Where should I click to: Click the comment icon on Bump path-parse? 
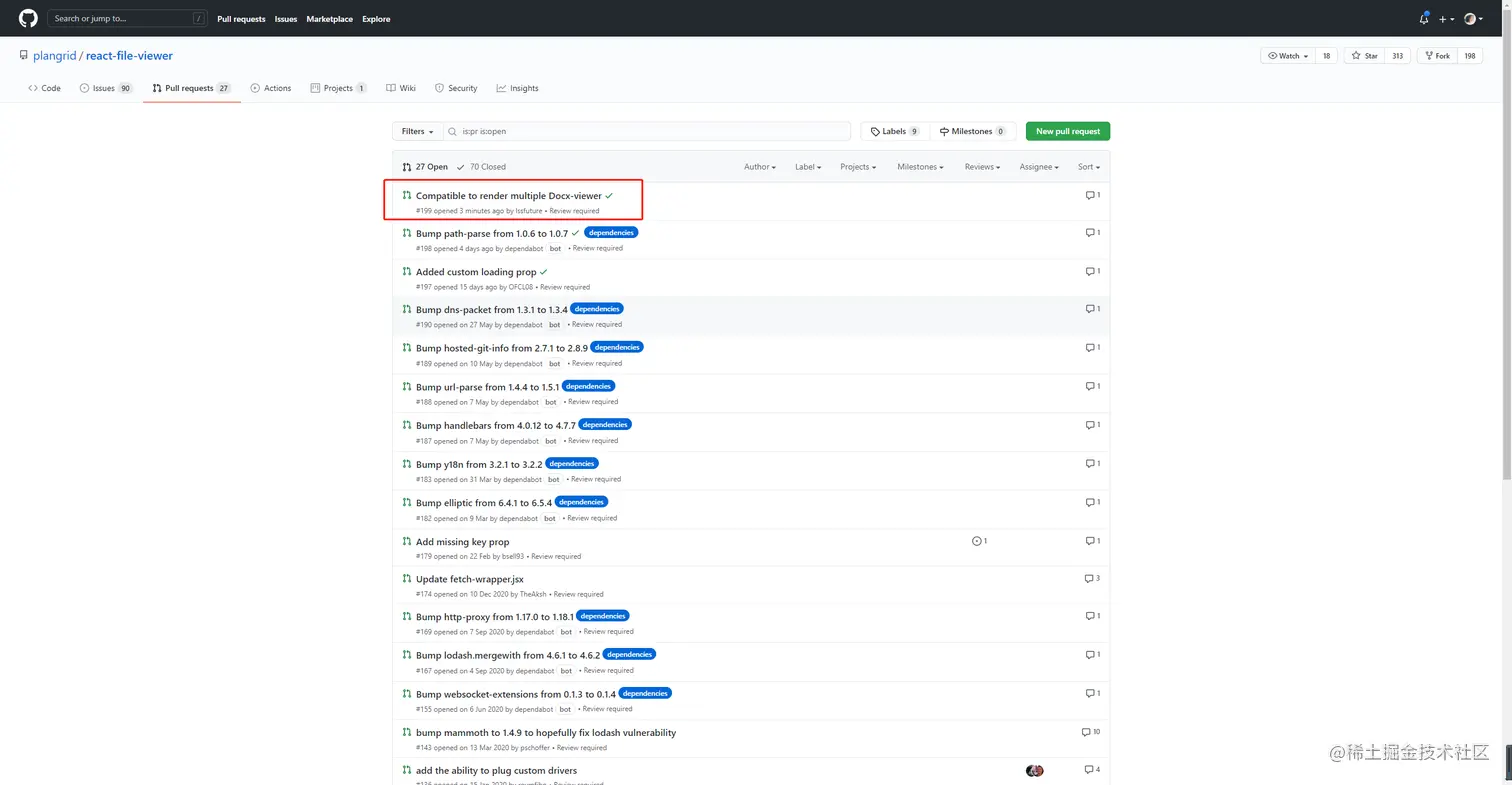1090,232
